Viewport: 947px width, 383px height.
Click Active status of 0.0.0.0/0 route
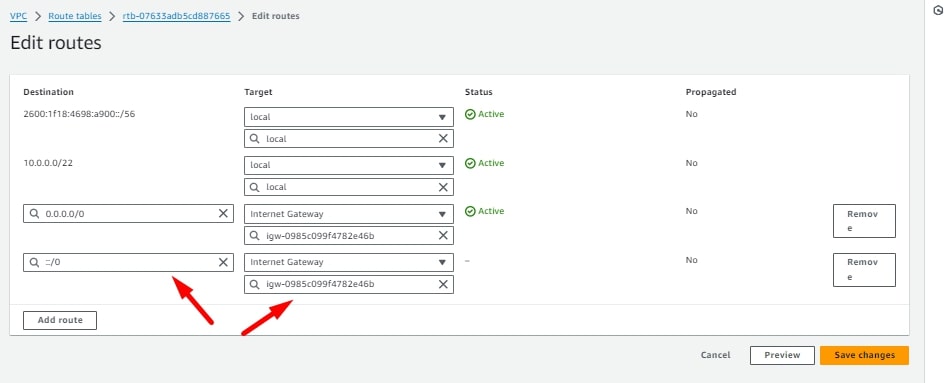pos(484,211)
